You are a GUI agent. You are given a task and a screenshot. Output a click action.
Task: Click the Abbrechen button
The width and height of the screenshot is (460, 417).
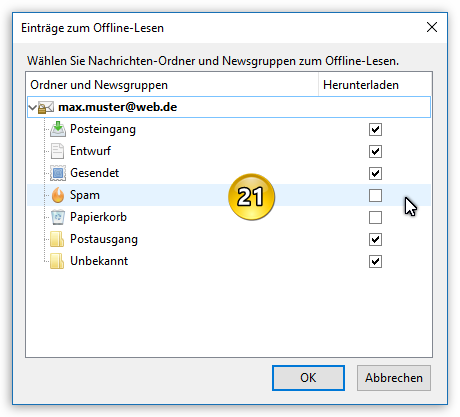(x=394, y=378)
